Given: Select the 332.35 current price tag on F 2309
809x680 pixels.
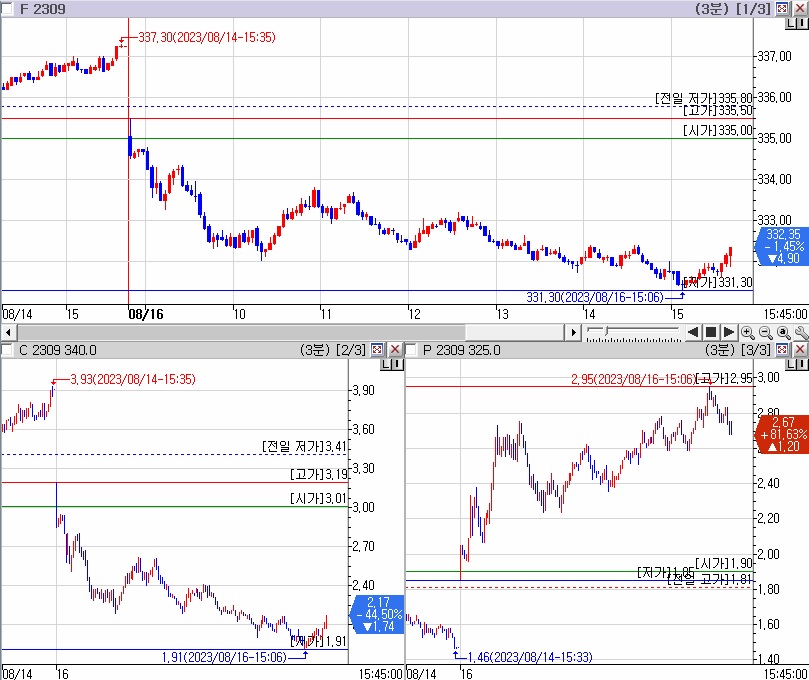Looking at the screenshot, I should coord(782,246).
